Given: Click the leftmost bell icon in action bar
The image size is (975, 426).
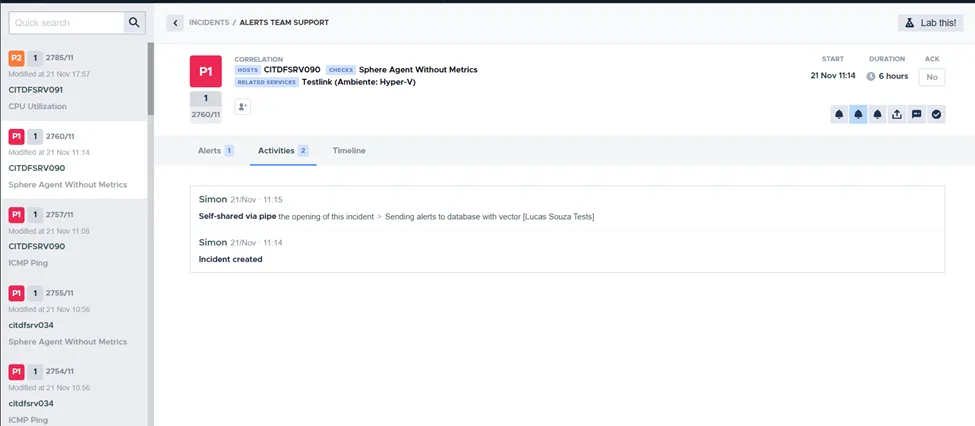Looking at the screenshot, I should click(839, 114).
